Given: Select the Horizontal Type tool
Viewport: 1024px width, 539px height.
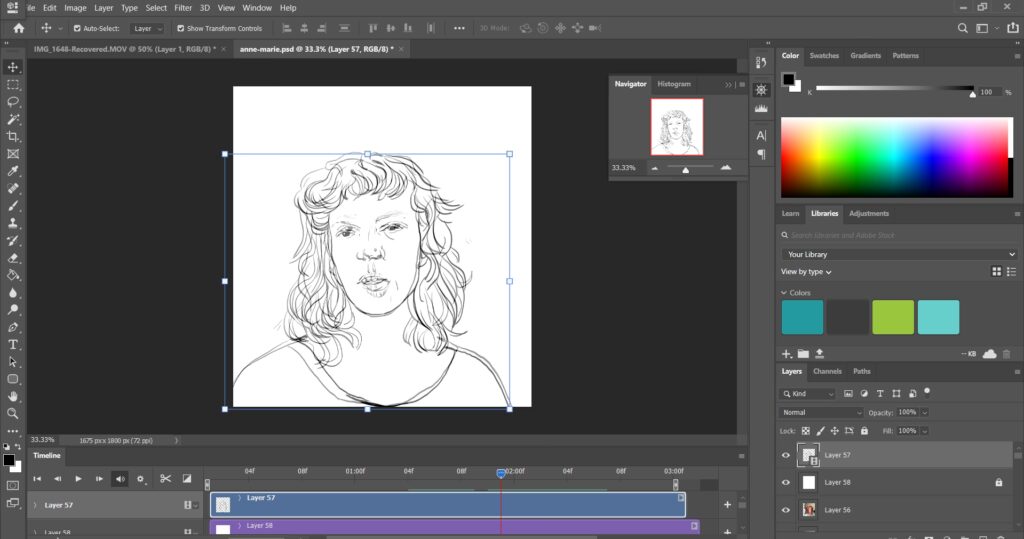Looking at the screenshot, I should (x=13, y=344).
